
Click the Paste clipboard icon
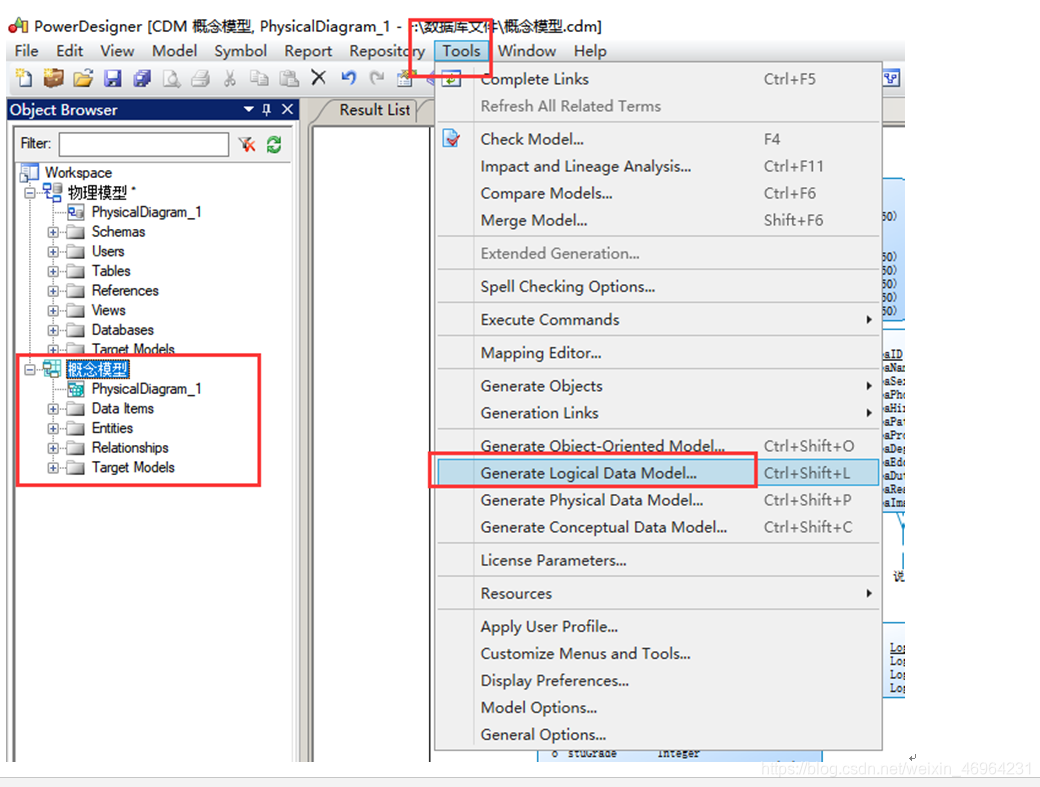(x=289, y=78)
